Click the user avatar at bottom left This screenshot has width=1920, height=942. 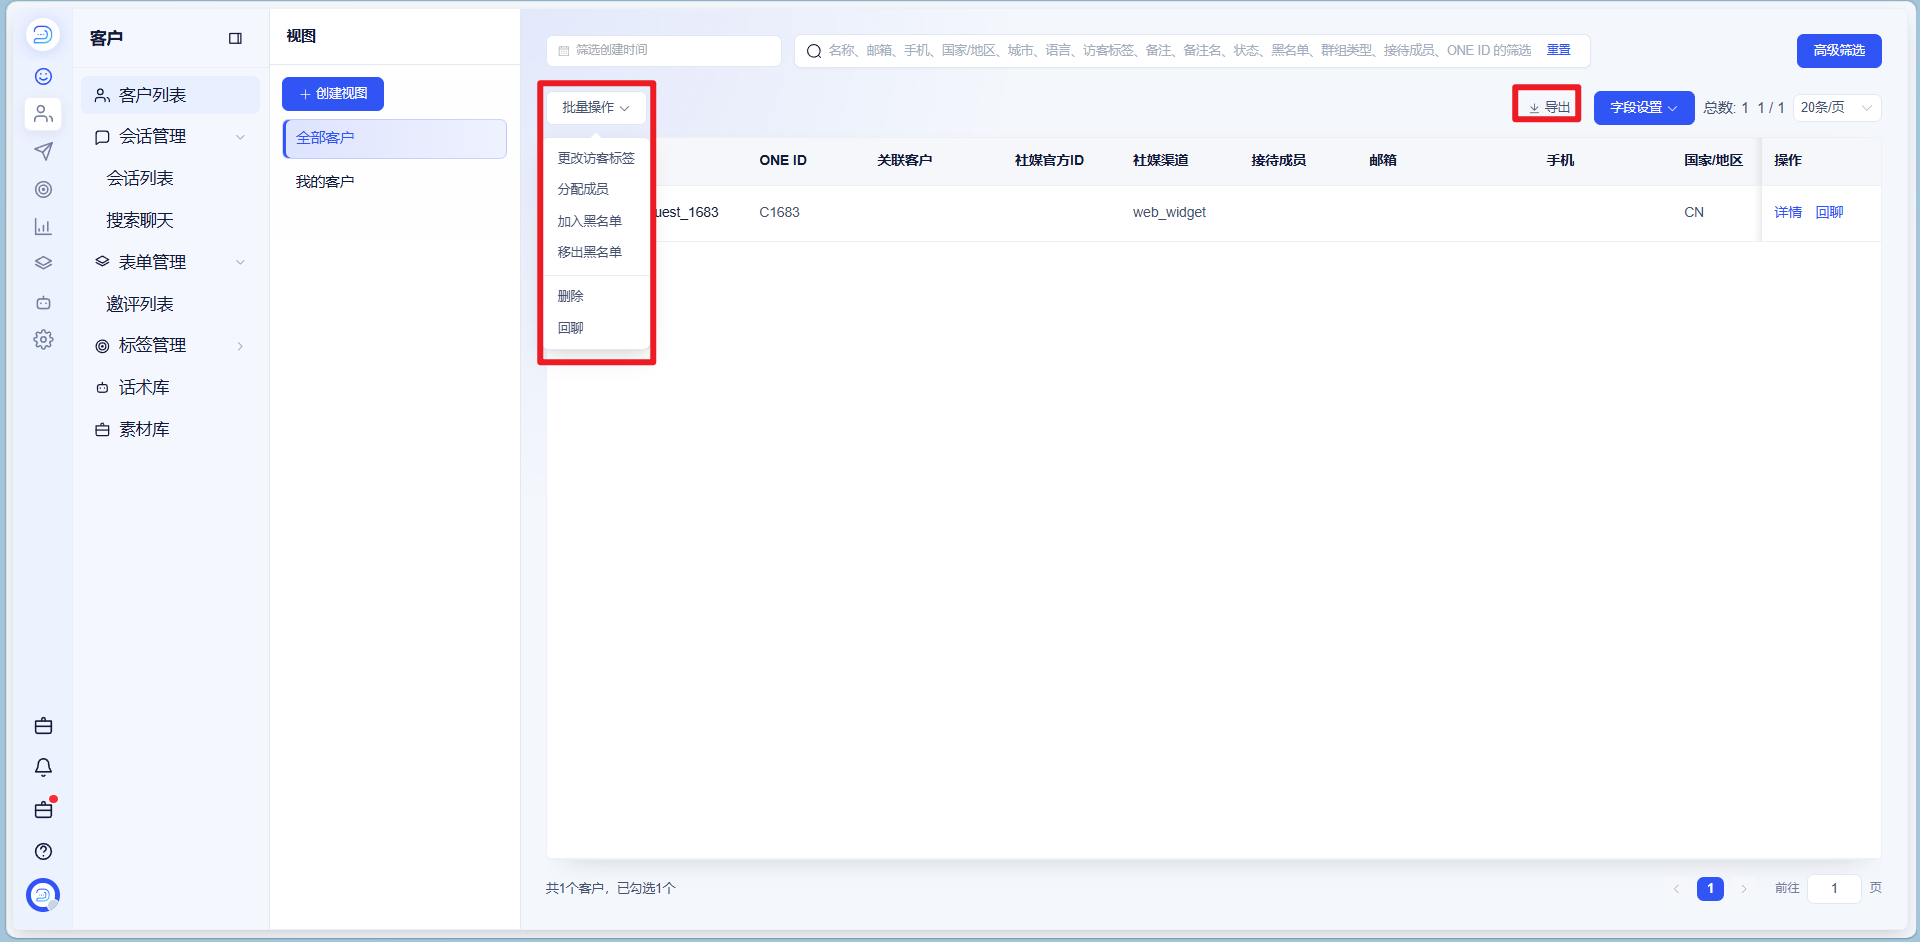pyautogui.click(x=43, y=895)
